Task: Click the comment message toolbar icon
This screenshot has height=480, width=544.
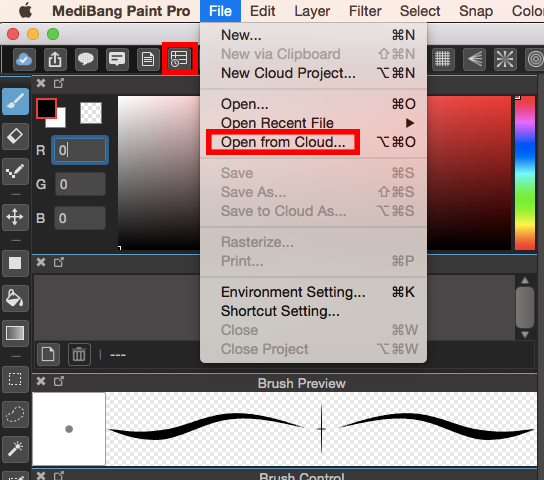Action: click(x=117, y=59)
